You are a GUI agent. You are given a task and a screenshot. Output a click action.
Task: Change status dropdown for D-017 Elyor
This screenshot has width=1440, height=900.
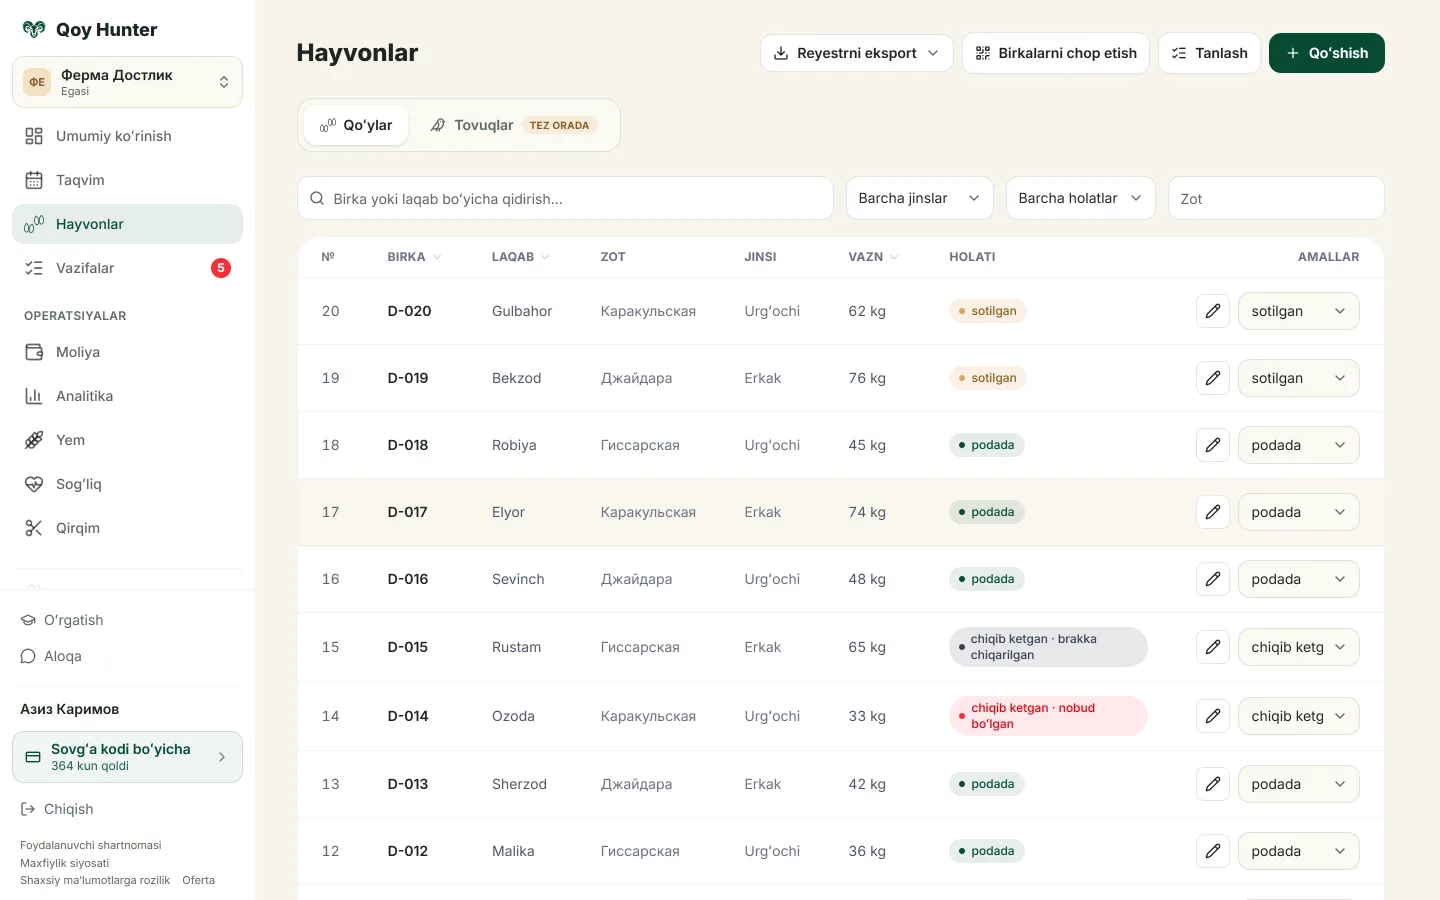(1298, 512)
